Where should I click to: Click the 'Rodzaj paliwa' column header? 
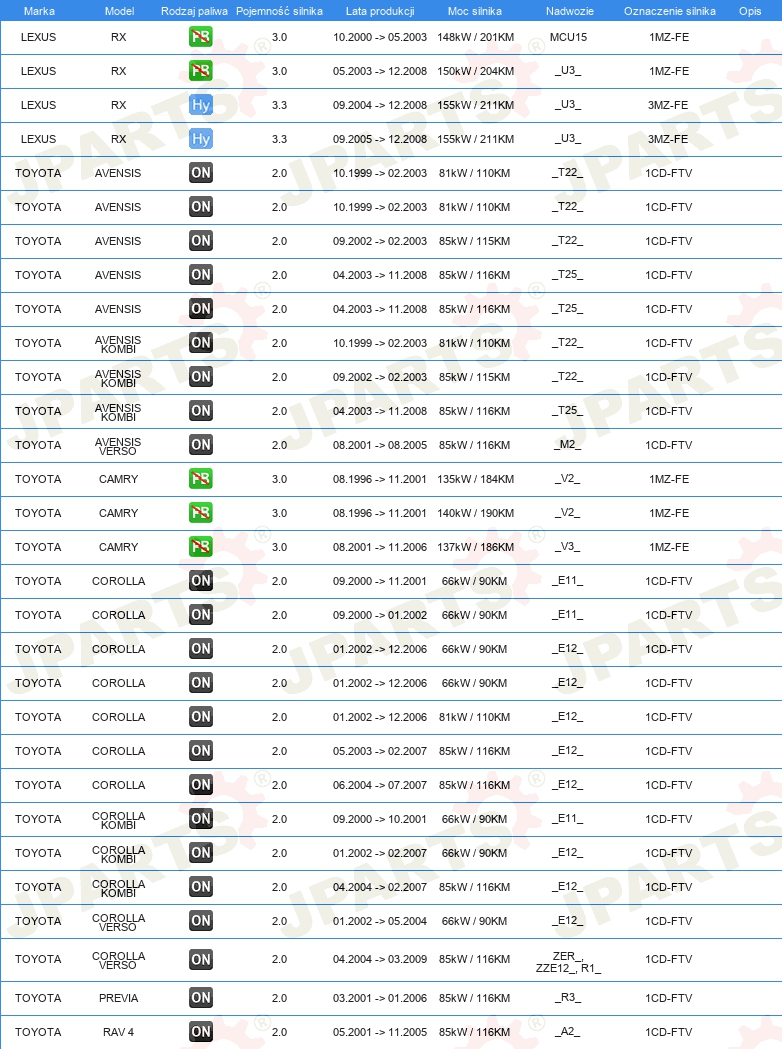pyautogui.click(x=194, y=11)
